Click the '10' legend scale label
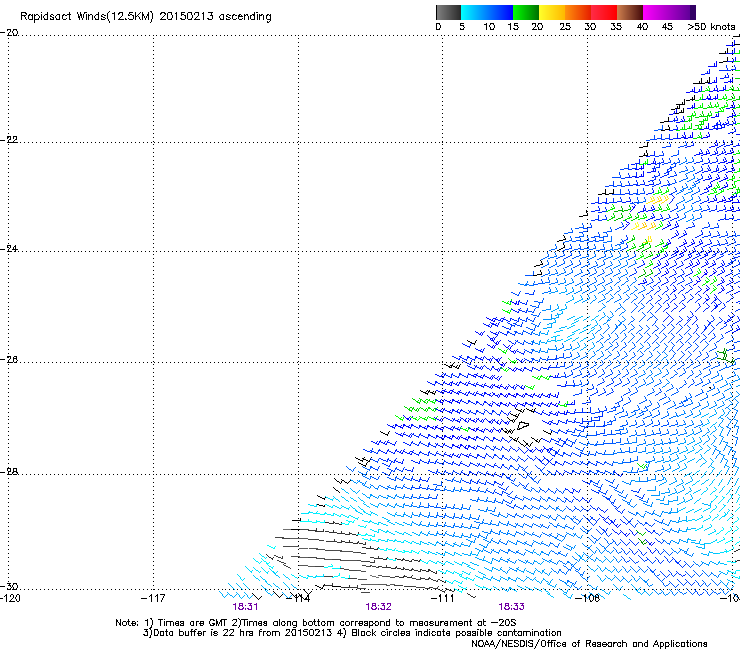The height and width of the screenshot is (650, 740). (489, 27)
